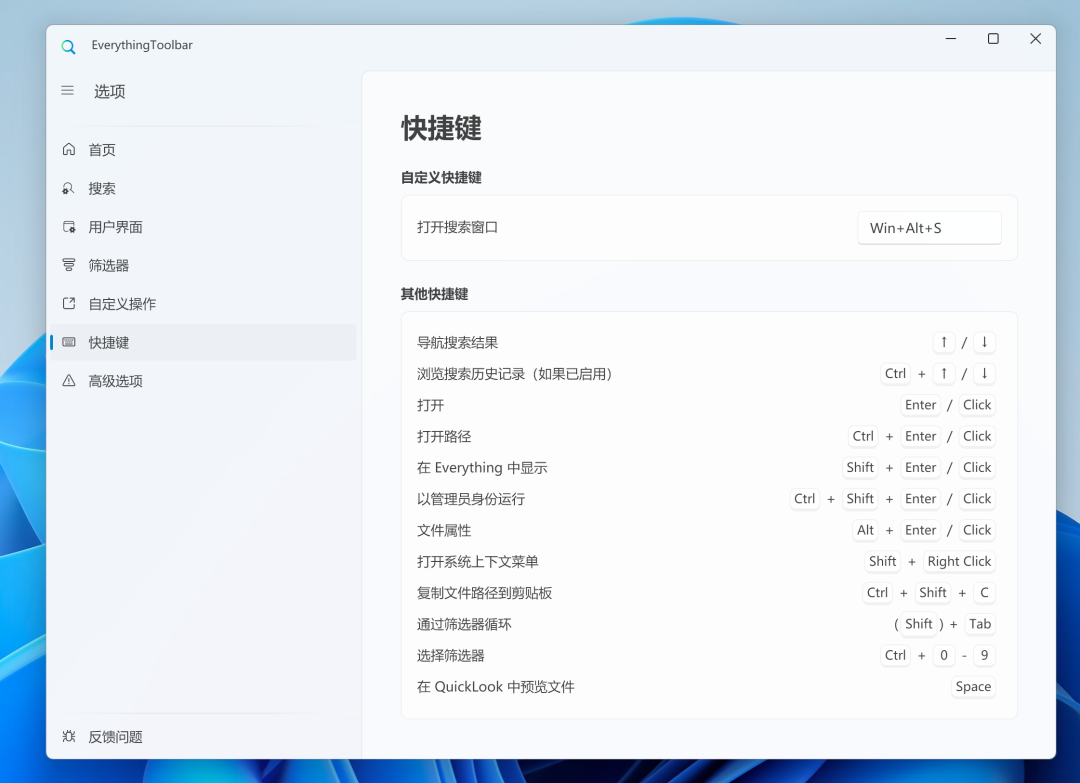This screenshot has width=1080, height=783.
Task: Click the bug icon beside 反馈问题
Action: (x=69, y=736)
